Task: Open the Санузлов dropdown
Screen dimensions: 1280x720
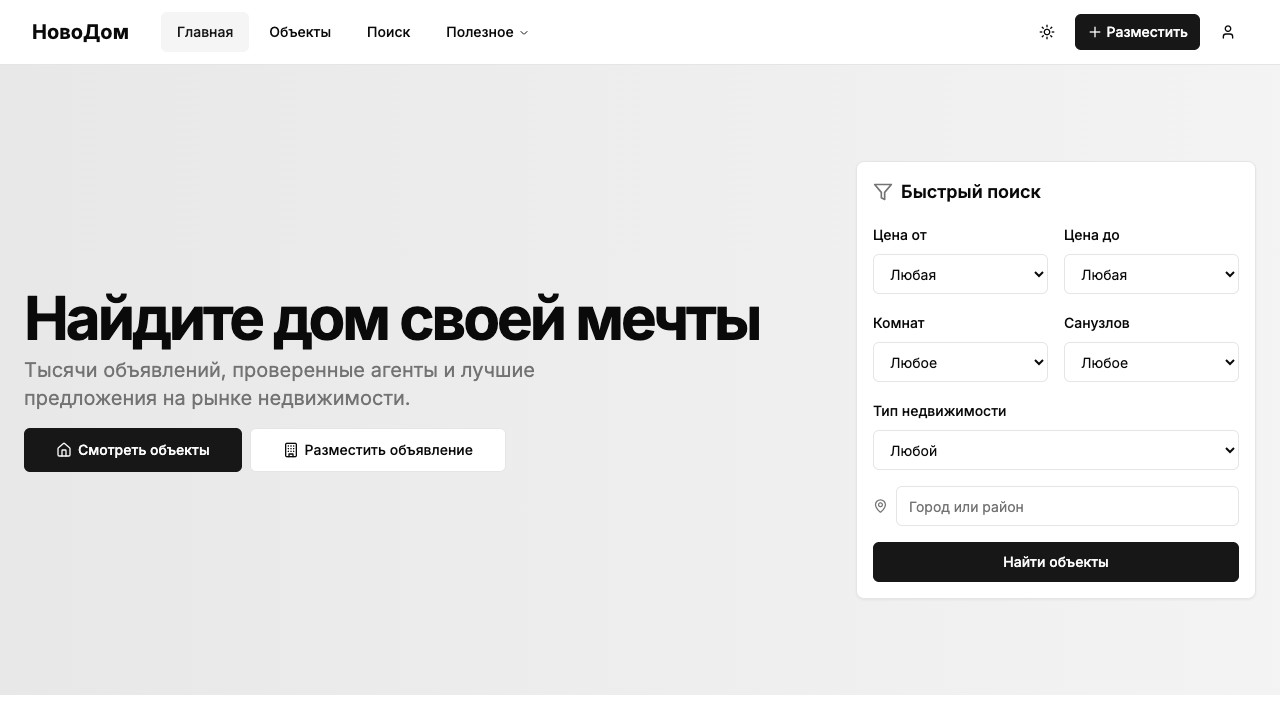Action: (1151, 362)
